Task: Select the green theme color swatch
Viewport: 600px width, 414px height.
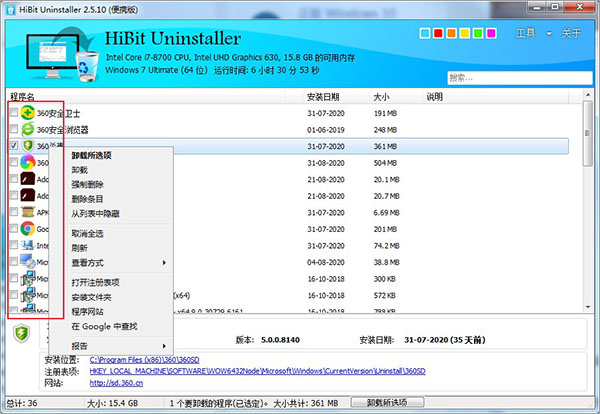Action: coord(478,33)
